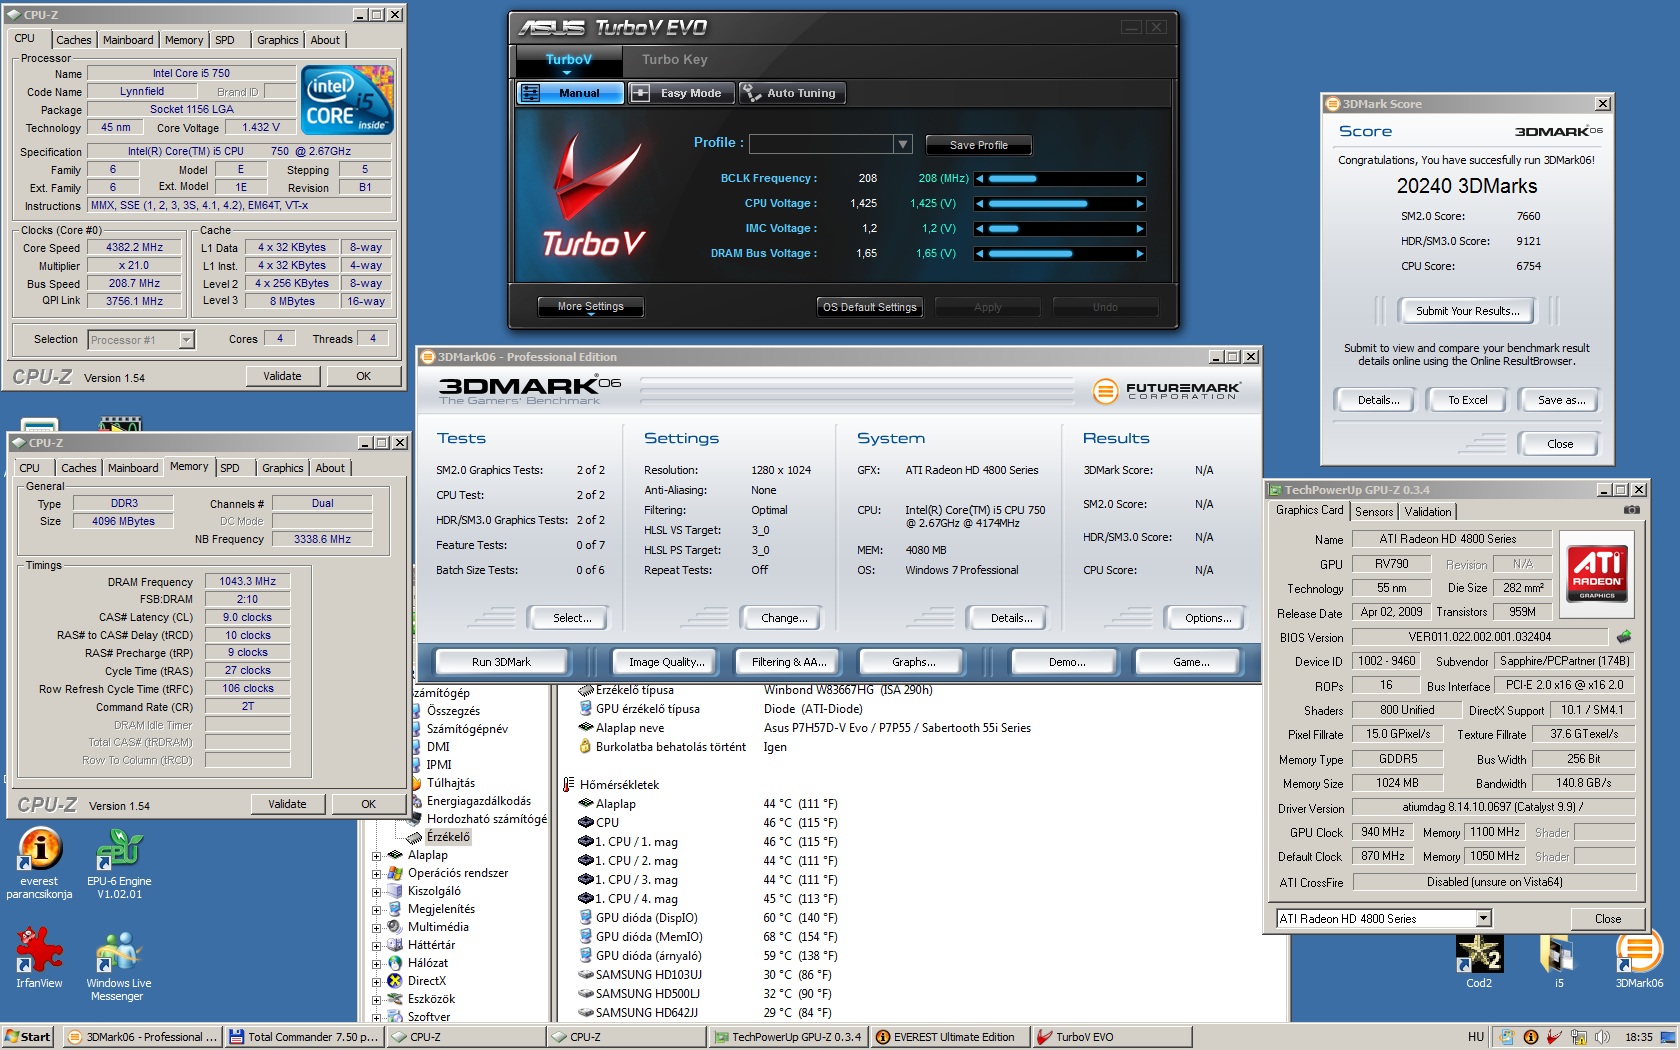Open the EPU-6 Engine desktop icon
Viewport: 1680px width, 1050px height.
(x=118, y=863)
